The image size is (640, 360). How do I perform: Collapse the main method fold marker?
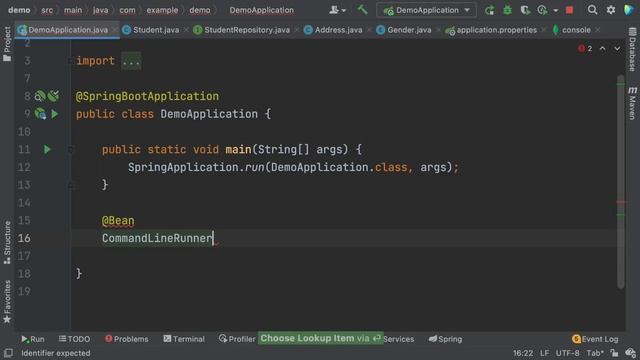point(70,149)
